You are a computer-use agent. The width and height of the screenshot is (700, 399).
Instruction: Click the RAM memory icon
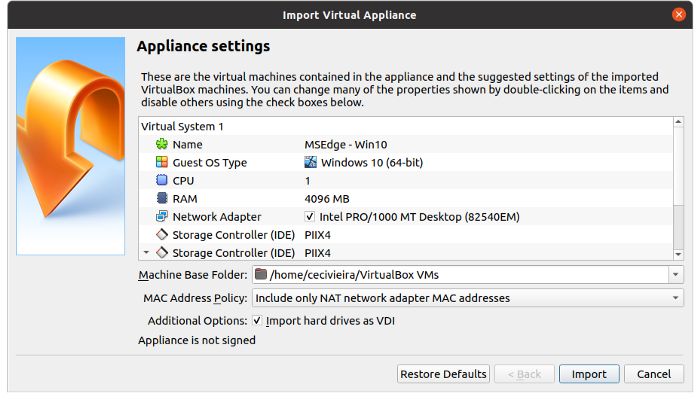(162, 198)
